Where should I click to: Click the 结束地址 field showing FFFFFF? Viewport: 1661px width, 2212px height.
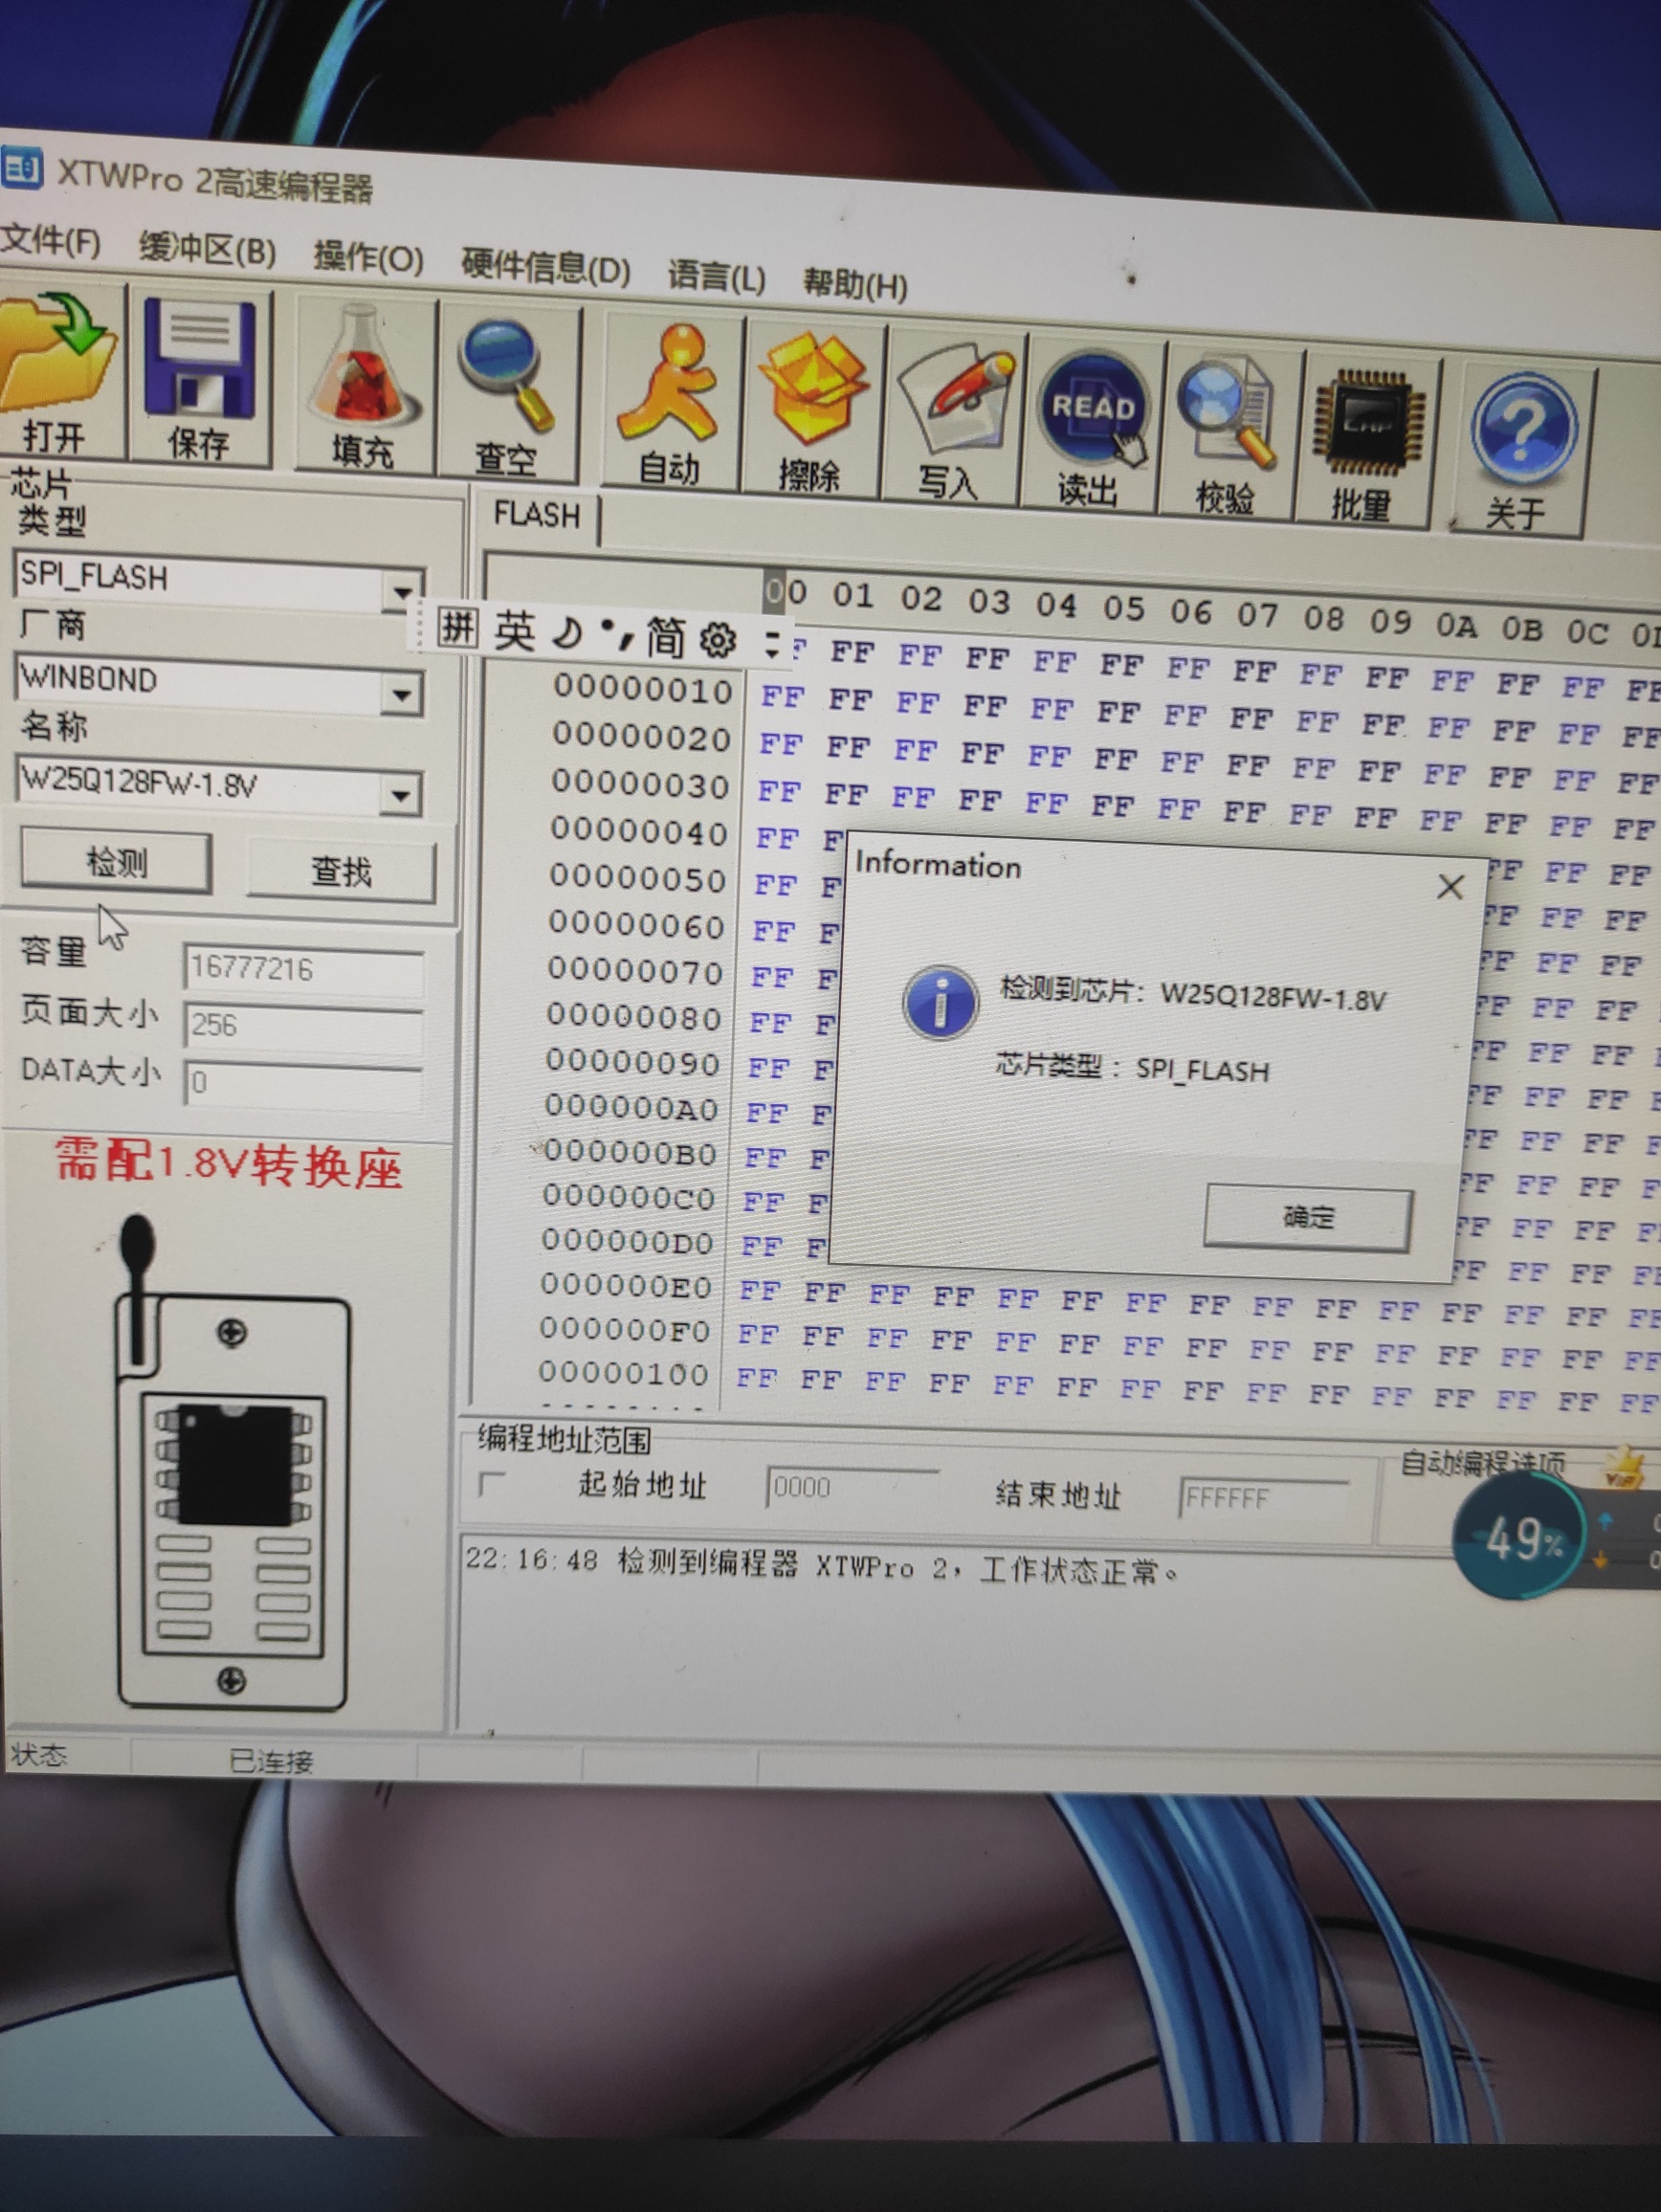point(1264,1498)
